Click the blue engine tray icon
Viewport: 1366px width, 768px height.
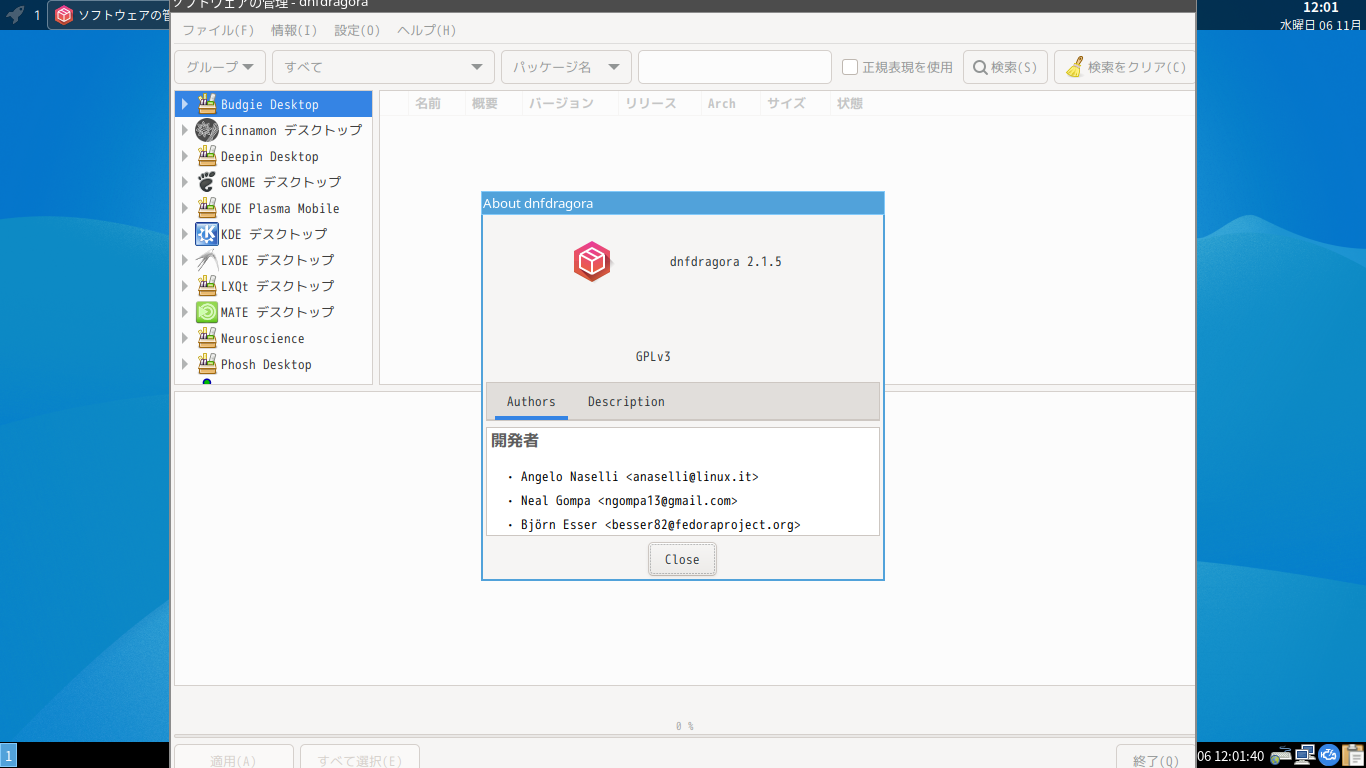click(1329, 756)
